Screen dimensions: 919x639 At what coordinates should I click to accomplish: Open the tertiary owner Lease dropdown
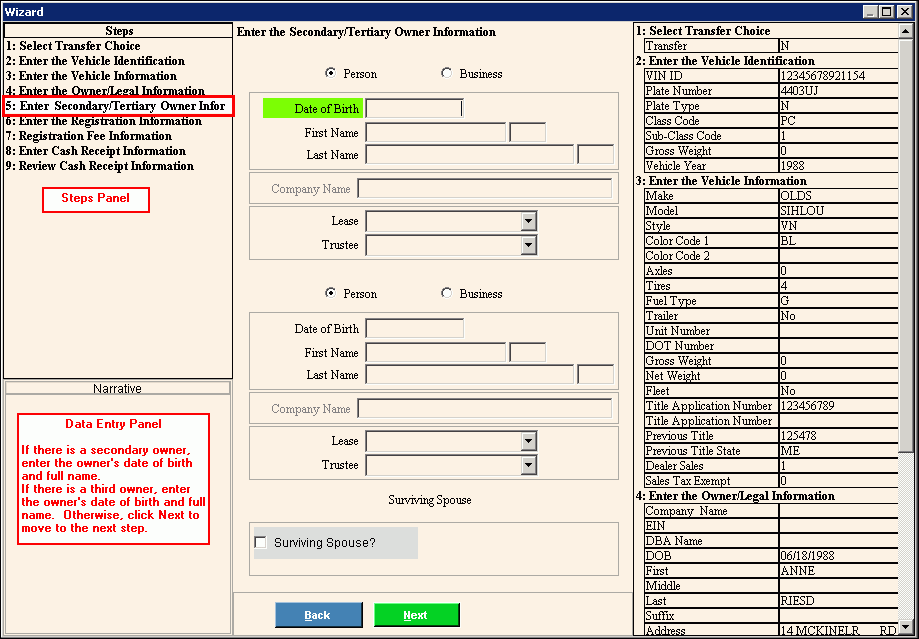click(x=528, y=442)
